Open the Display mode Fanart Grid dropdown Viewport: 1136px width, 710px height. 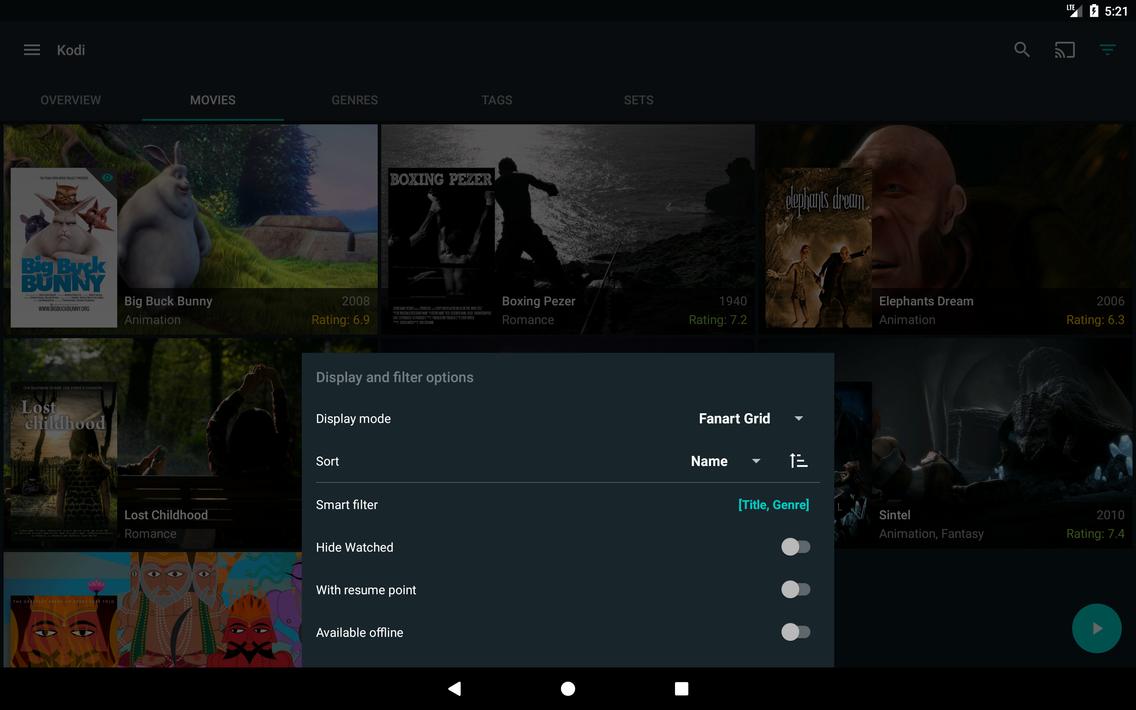click(751, 418)
